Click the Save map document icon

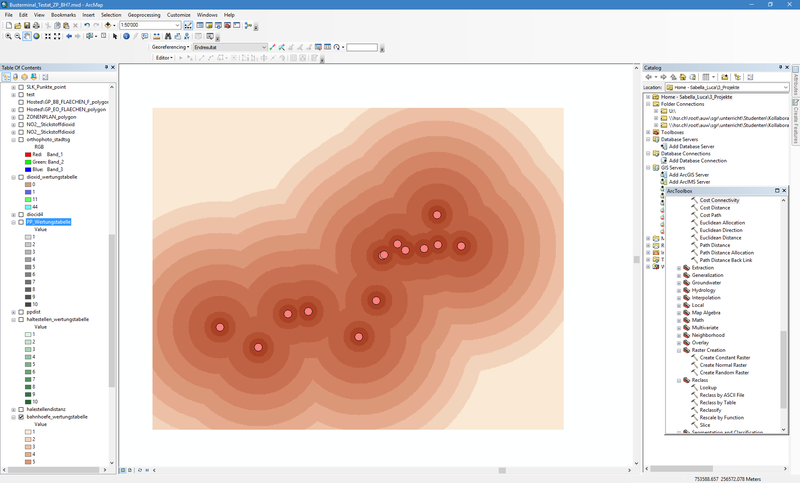coord(29,25)
